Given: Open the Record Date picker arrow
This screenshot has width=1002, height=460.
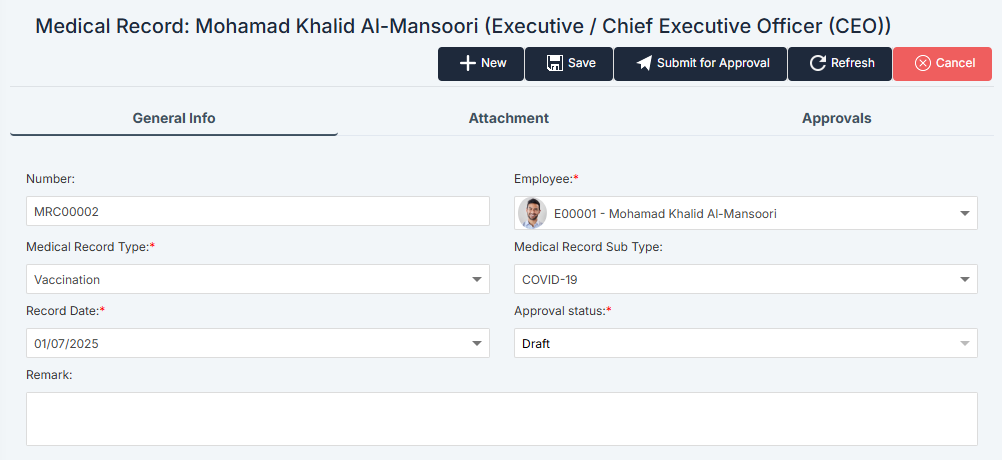Looking at the screenshot, I should (477, 344).
